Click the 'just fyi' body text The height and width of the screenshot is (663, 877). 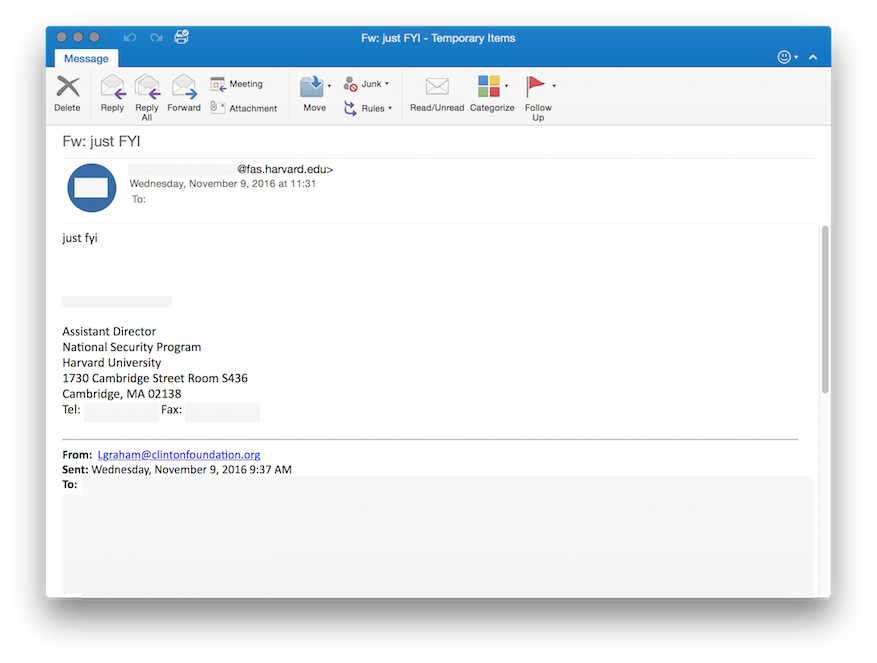[x=80, y=238]
